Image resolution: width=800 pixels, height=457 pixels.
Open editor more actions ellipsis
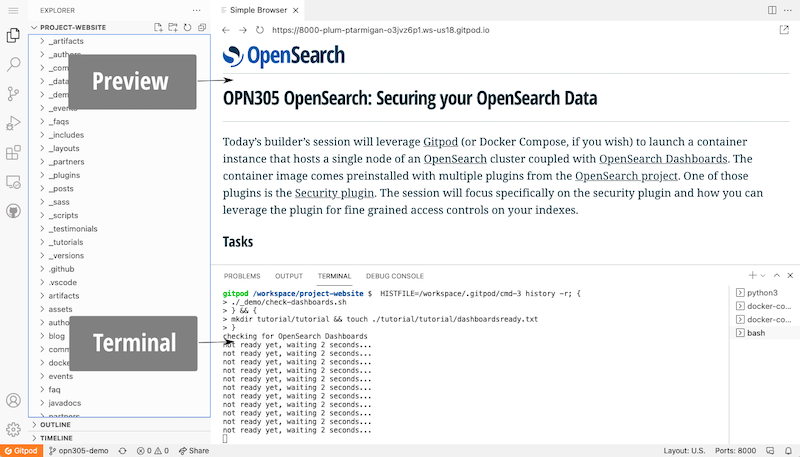(788, 10)
